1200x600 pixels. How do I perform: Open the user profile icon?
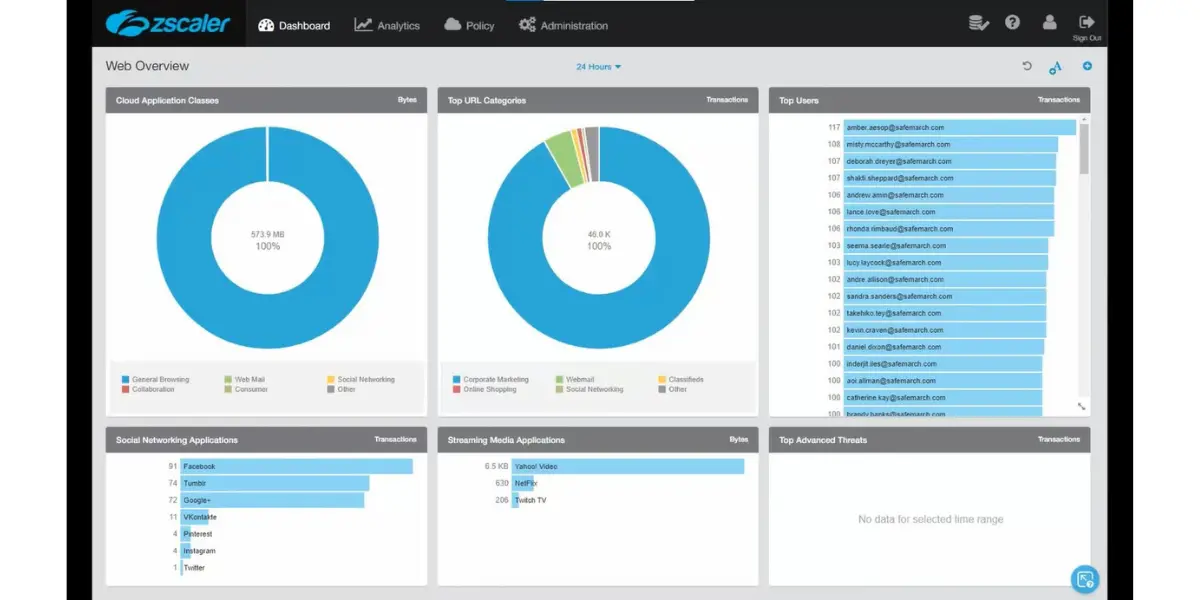pyautogui.click(x=1049, y=22)
